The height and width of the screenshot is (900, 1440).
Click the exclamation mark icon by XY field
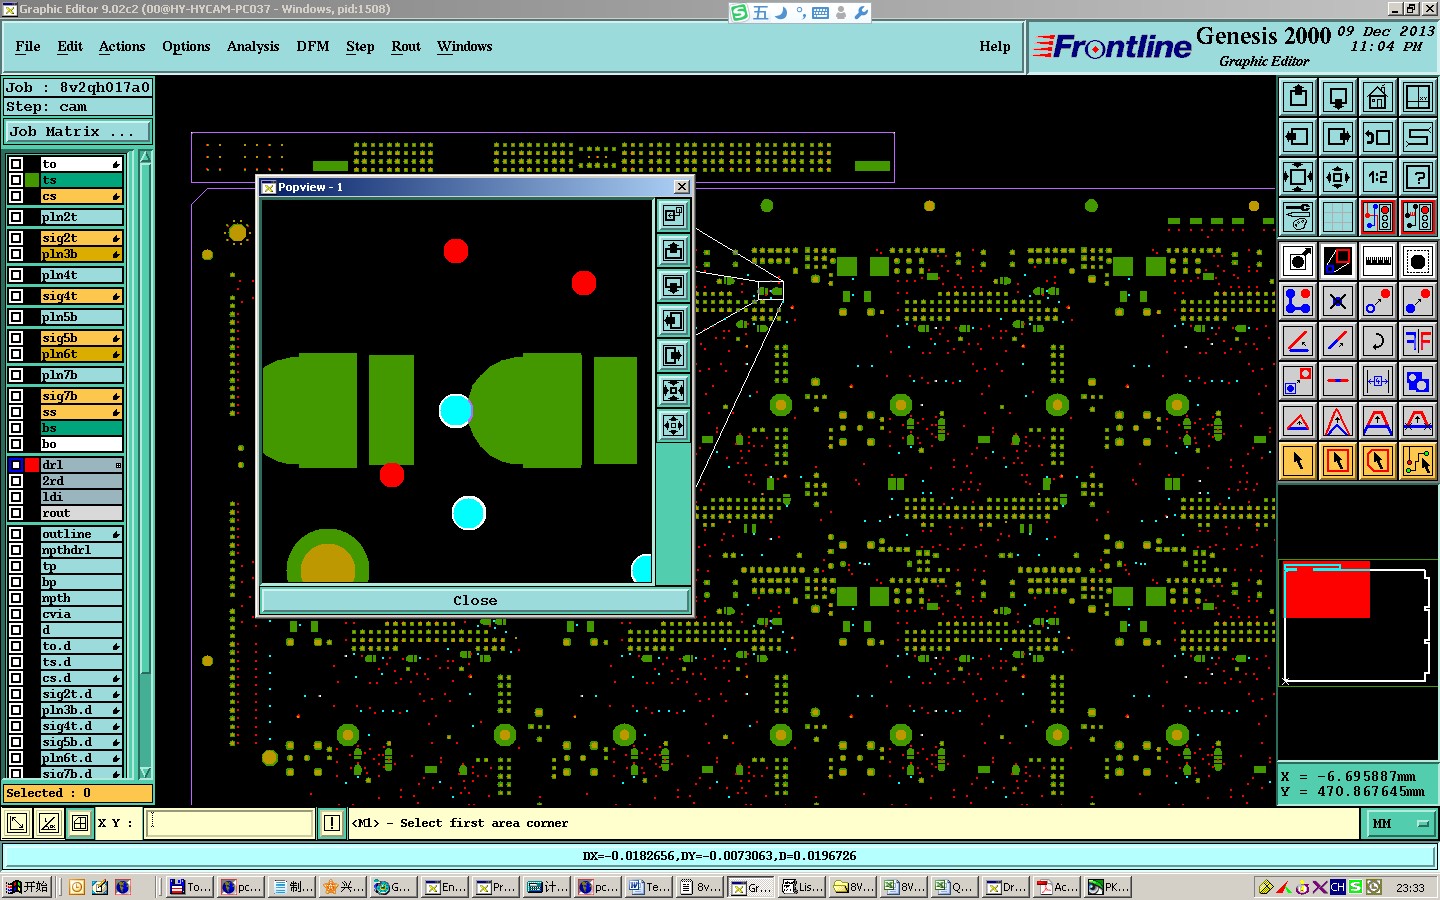click(x=332, y=823)
